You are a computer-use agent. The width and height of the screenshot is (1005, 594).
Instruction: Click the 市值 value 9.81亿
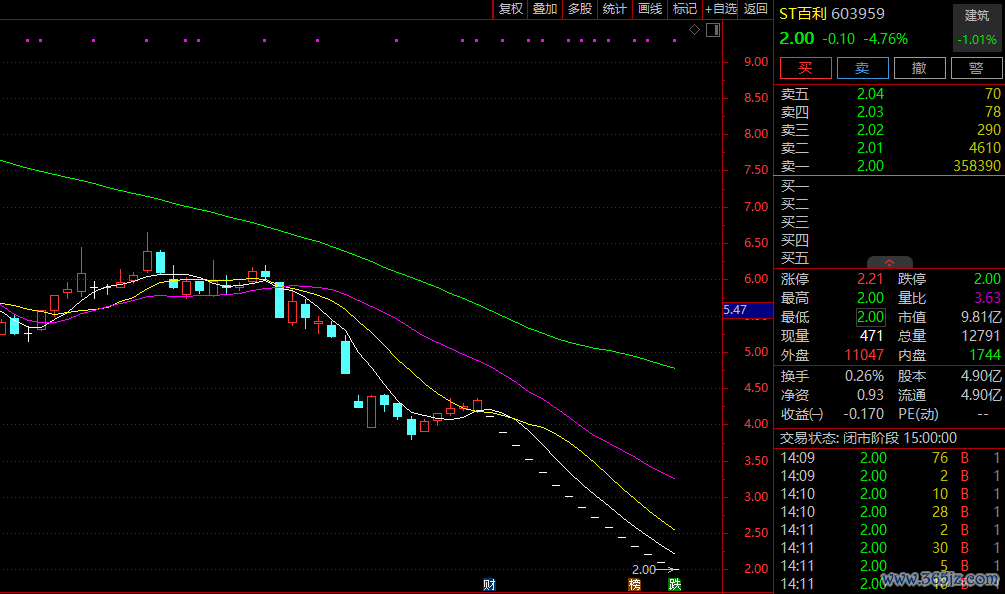point(981,317)
